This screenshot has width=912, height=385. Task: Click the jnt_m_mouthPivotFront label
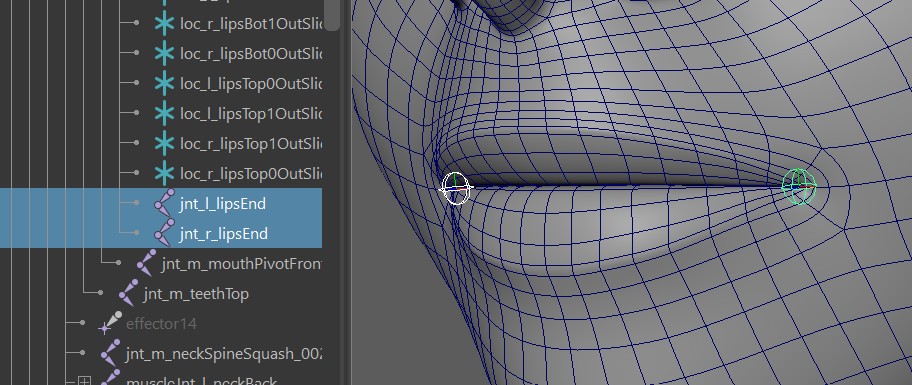(x=241, y=263)
